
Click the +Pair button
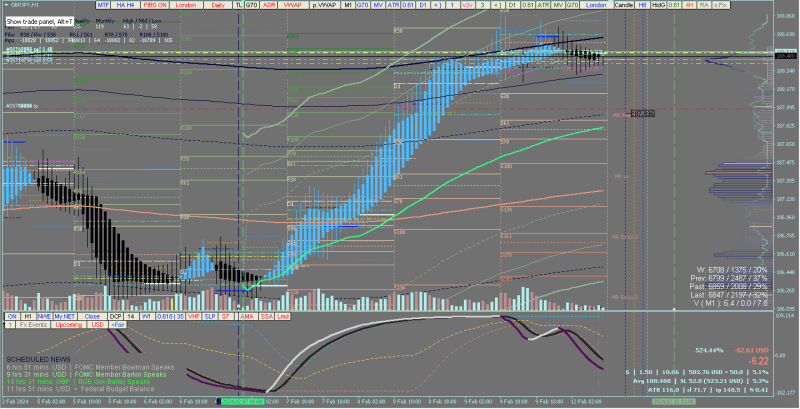click(117, 325)
